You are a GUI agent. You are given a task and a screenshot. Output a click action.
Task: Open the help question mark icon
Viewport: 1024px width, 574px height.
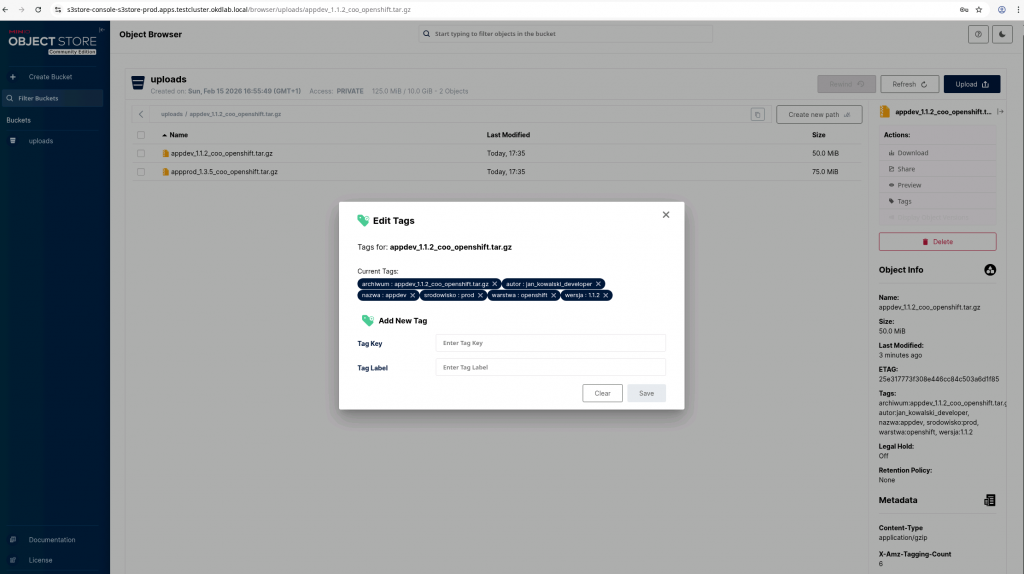(977, 34)
